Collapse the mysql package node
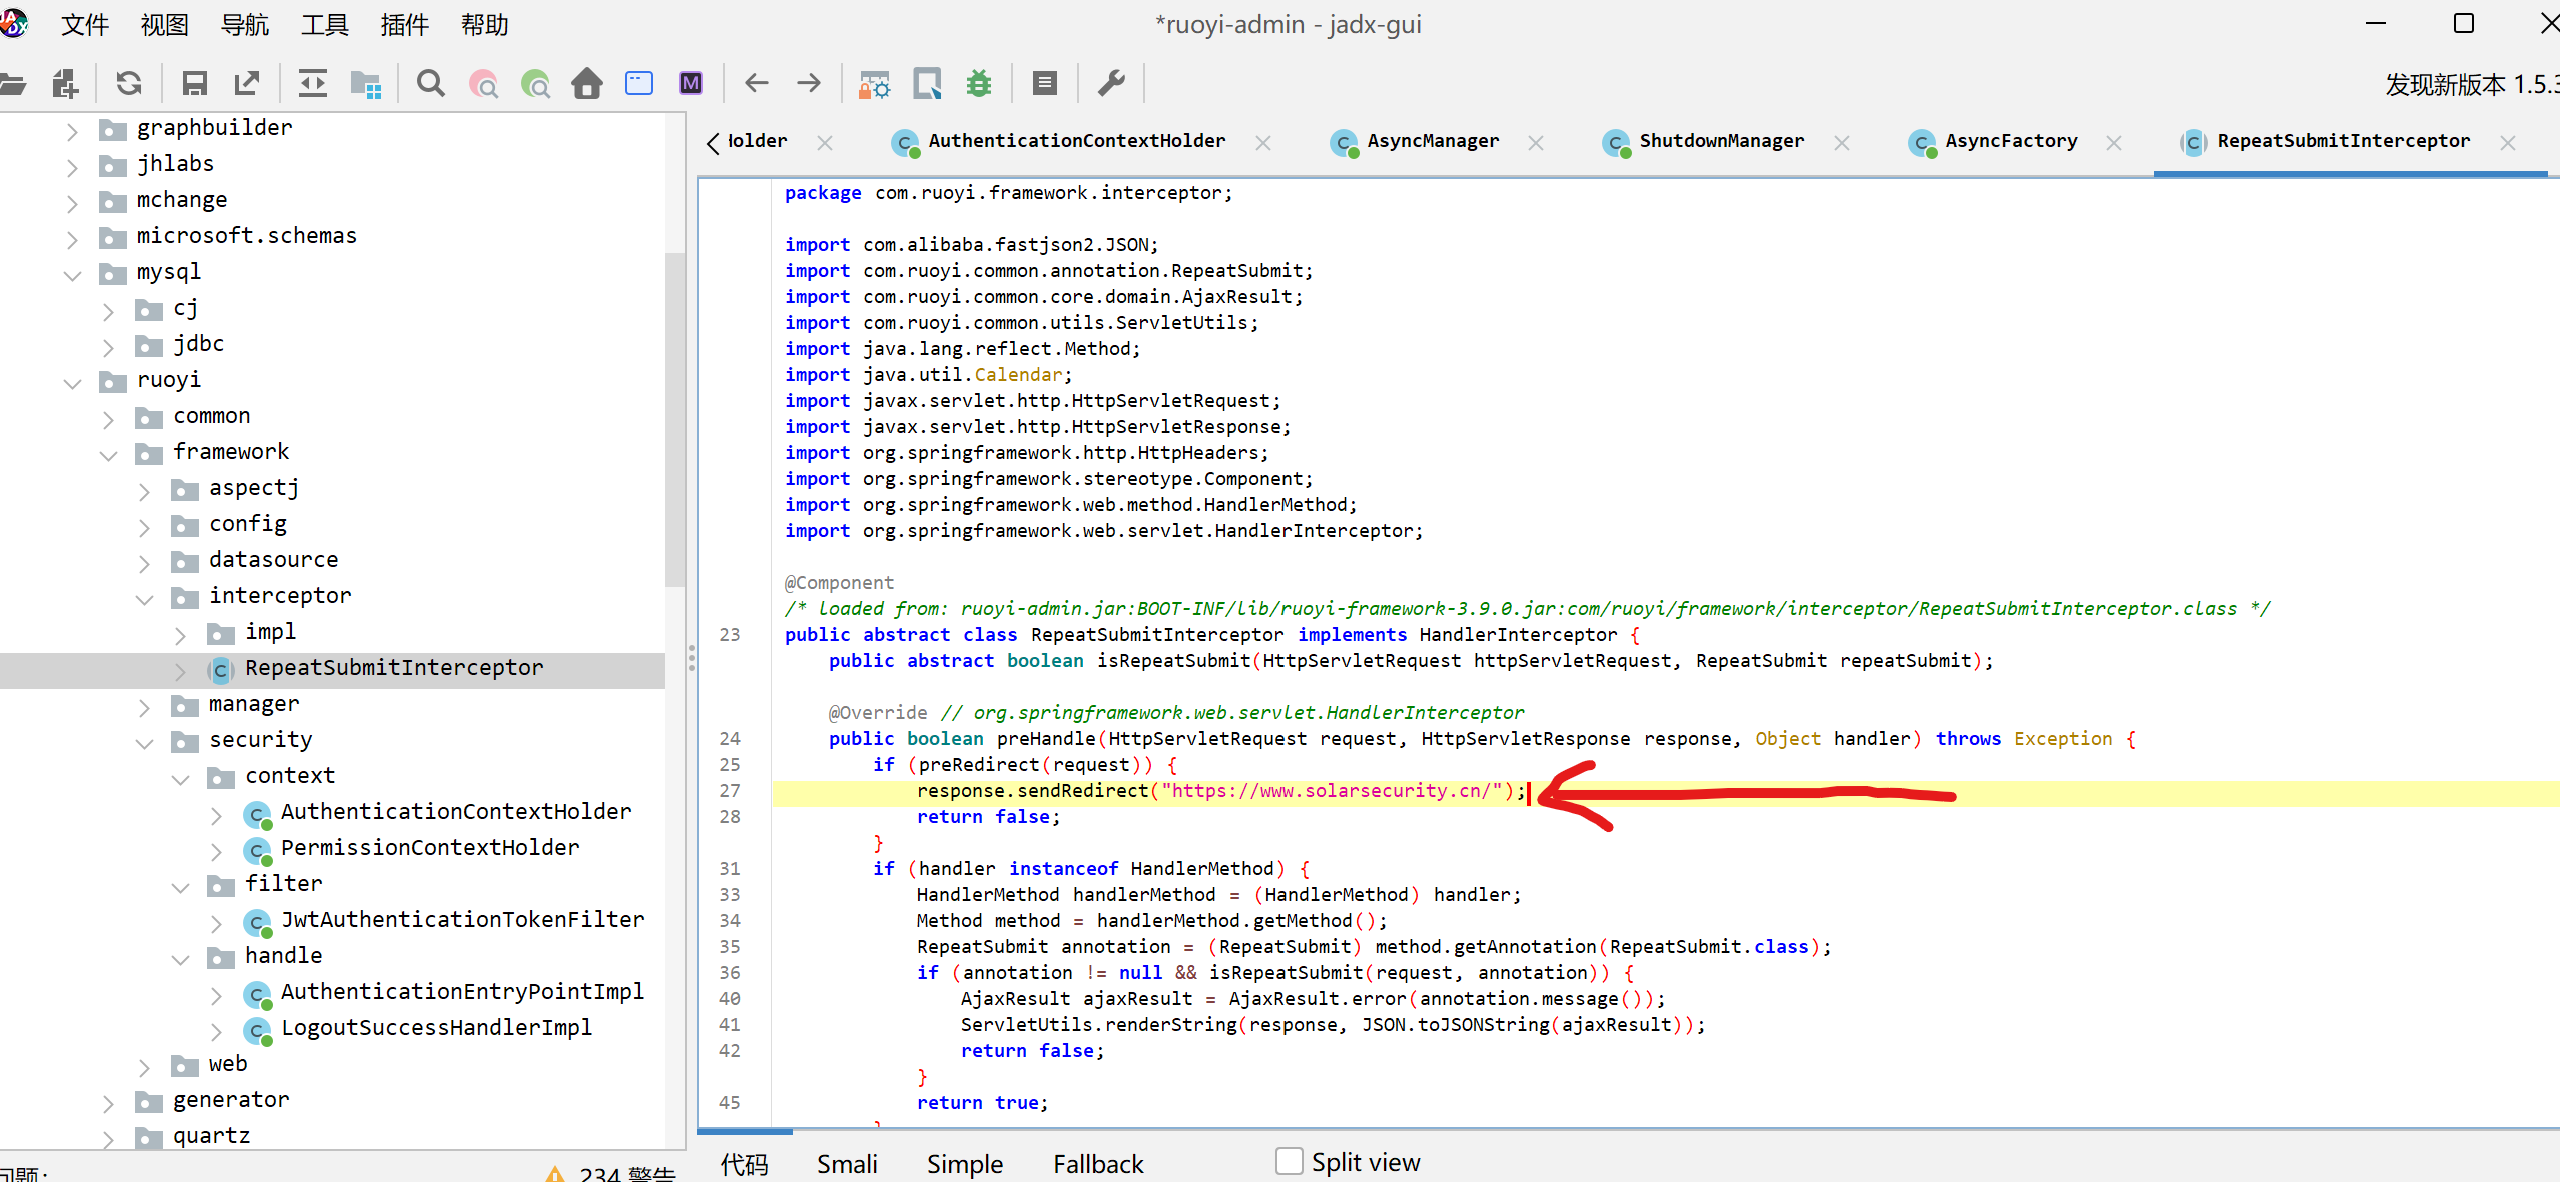2560x1182 pixels. (72, 273)
